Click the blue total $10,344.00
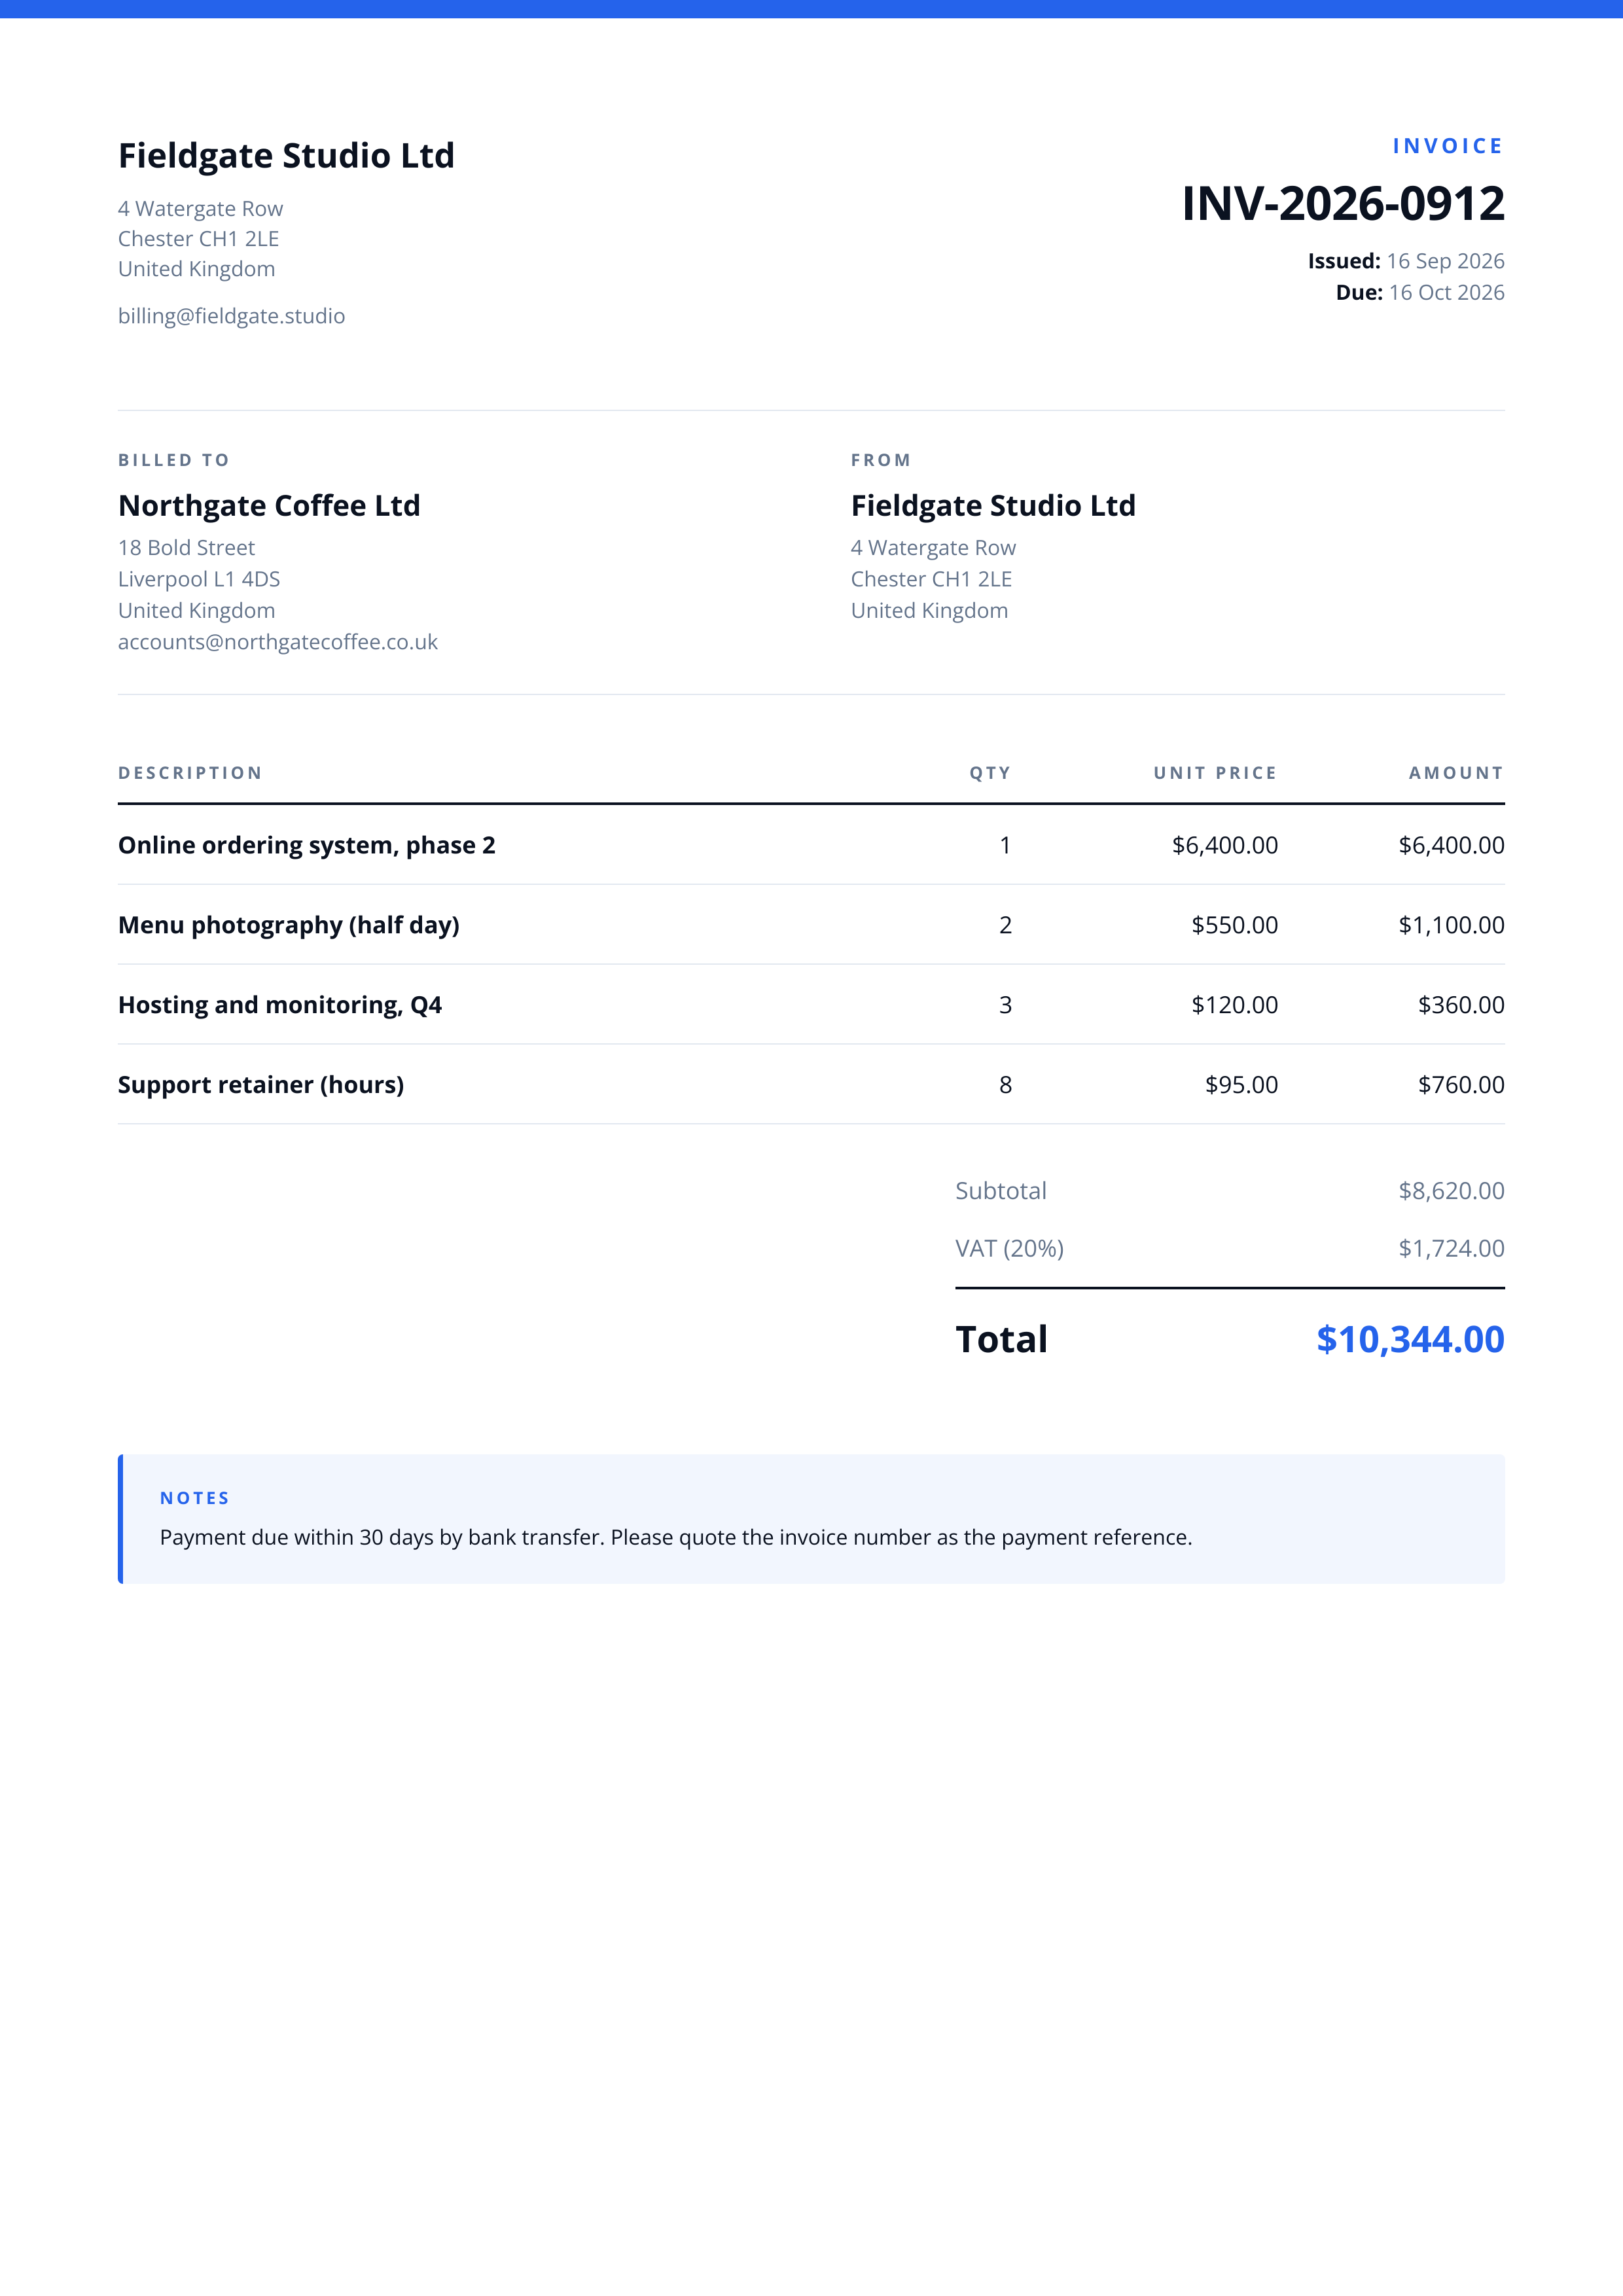 tap(1410, 1340)
